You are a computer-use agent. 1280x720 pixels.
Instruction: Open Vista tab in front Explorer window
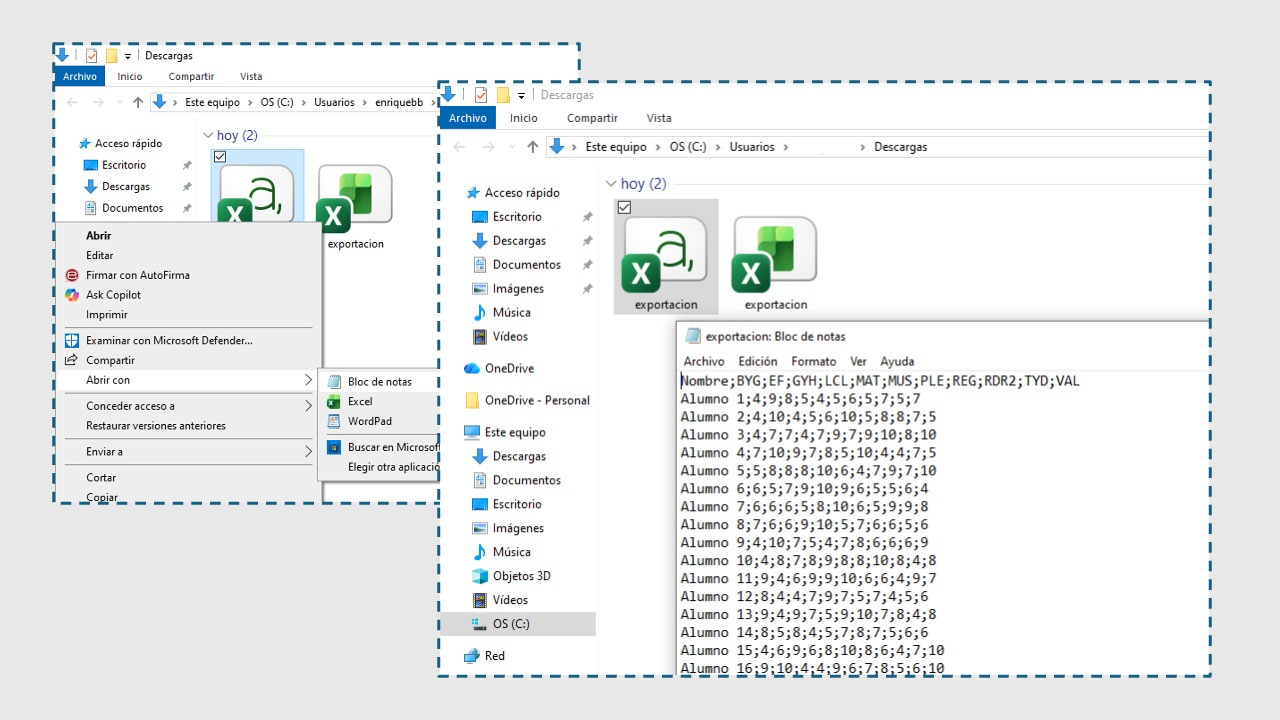coord(659,118)
